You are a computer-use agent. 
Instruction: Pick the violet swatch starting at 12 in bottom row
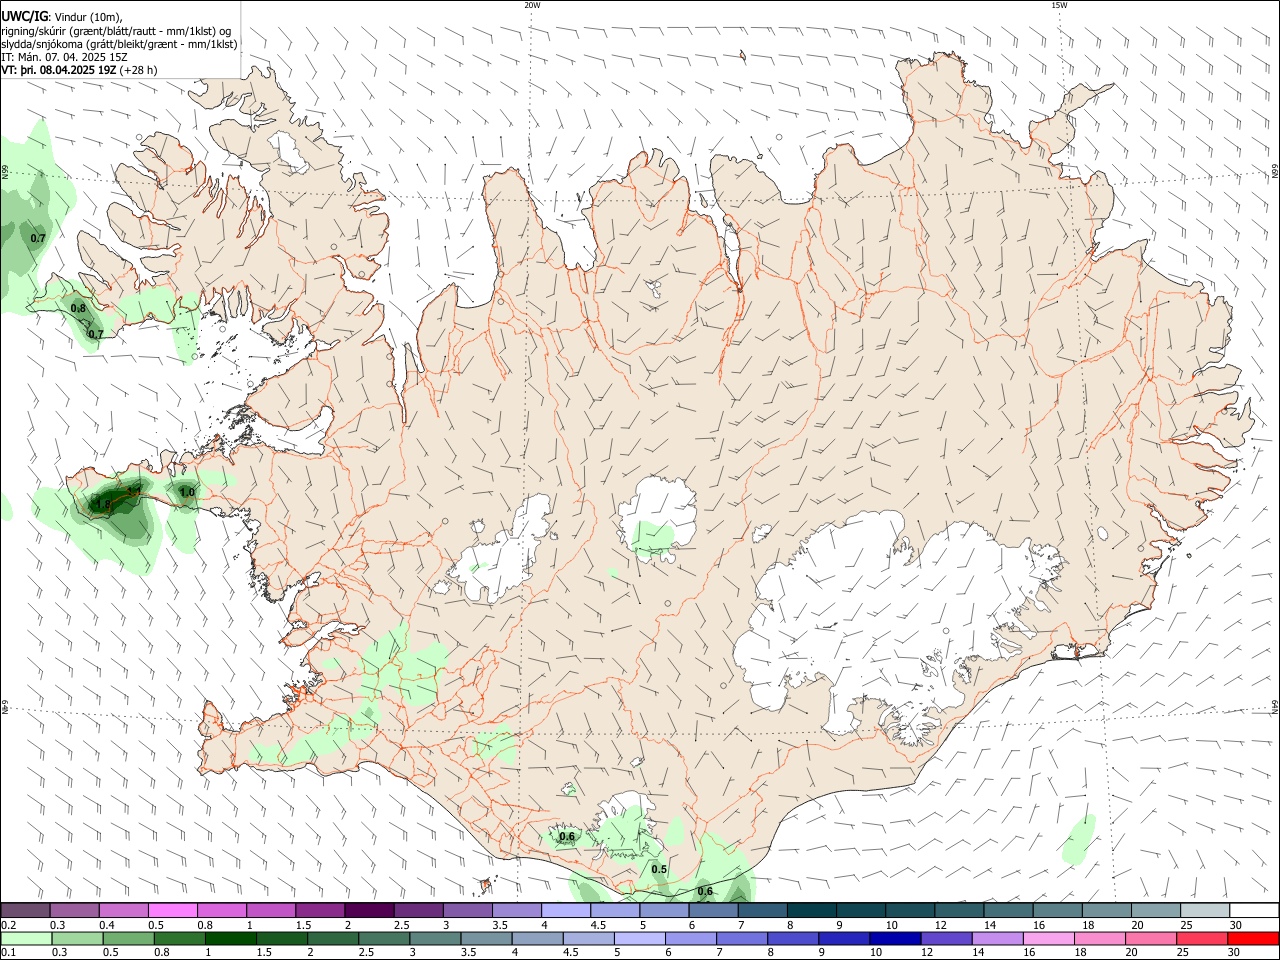pos(945,939)
